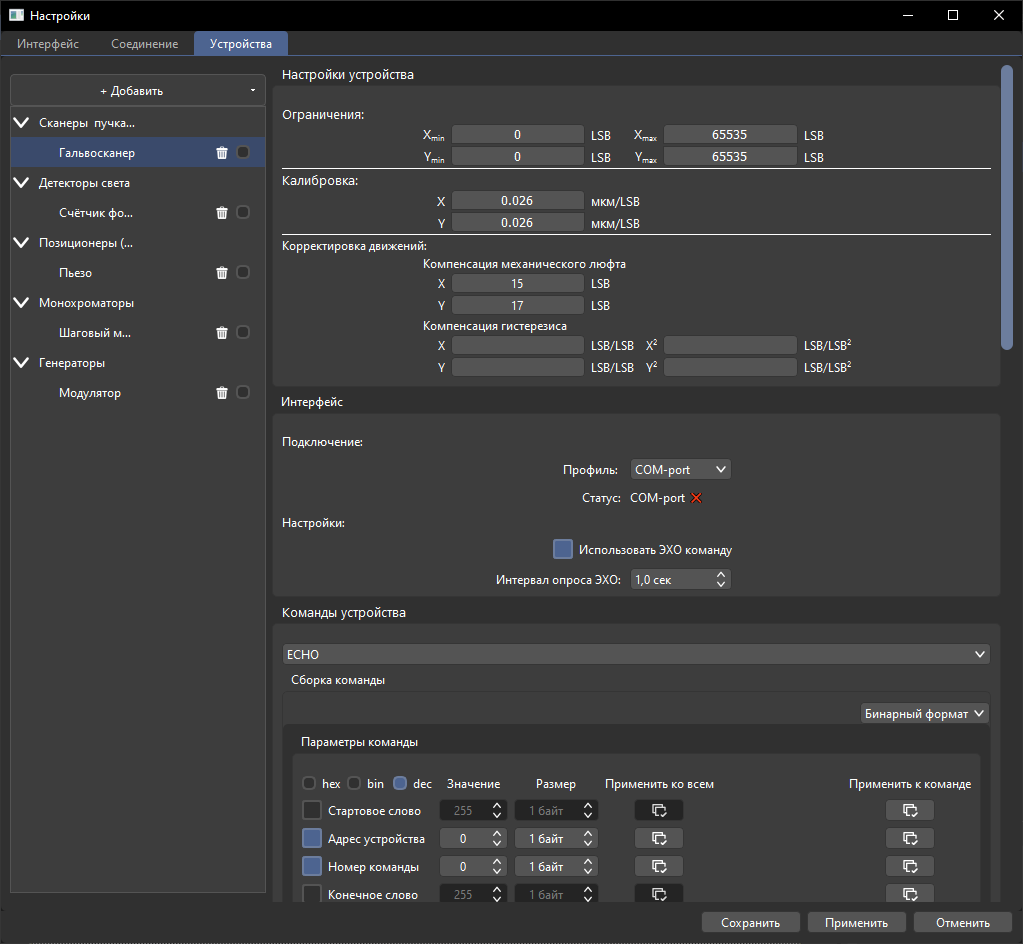Click the Xmax limit input field
This screenshot has height=944, width=1023.
pyautogui.click(x=729, y=135)
